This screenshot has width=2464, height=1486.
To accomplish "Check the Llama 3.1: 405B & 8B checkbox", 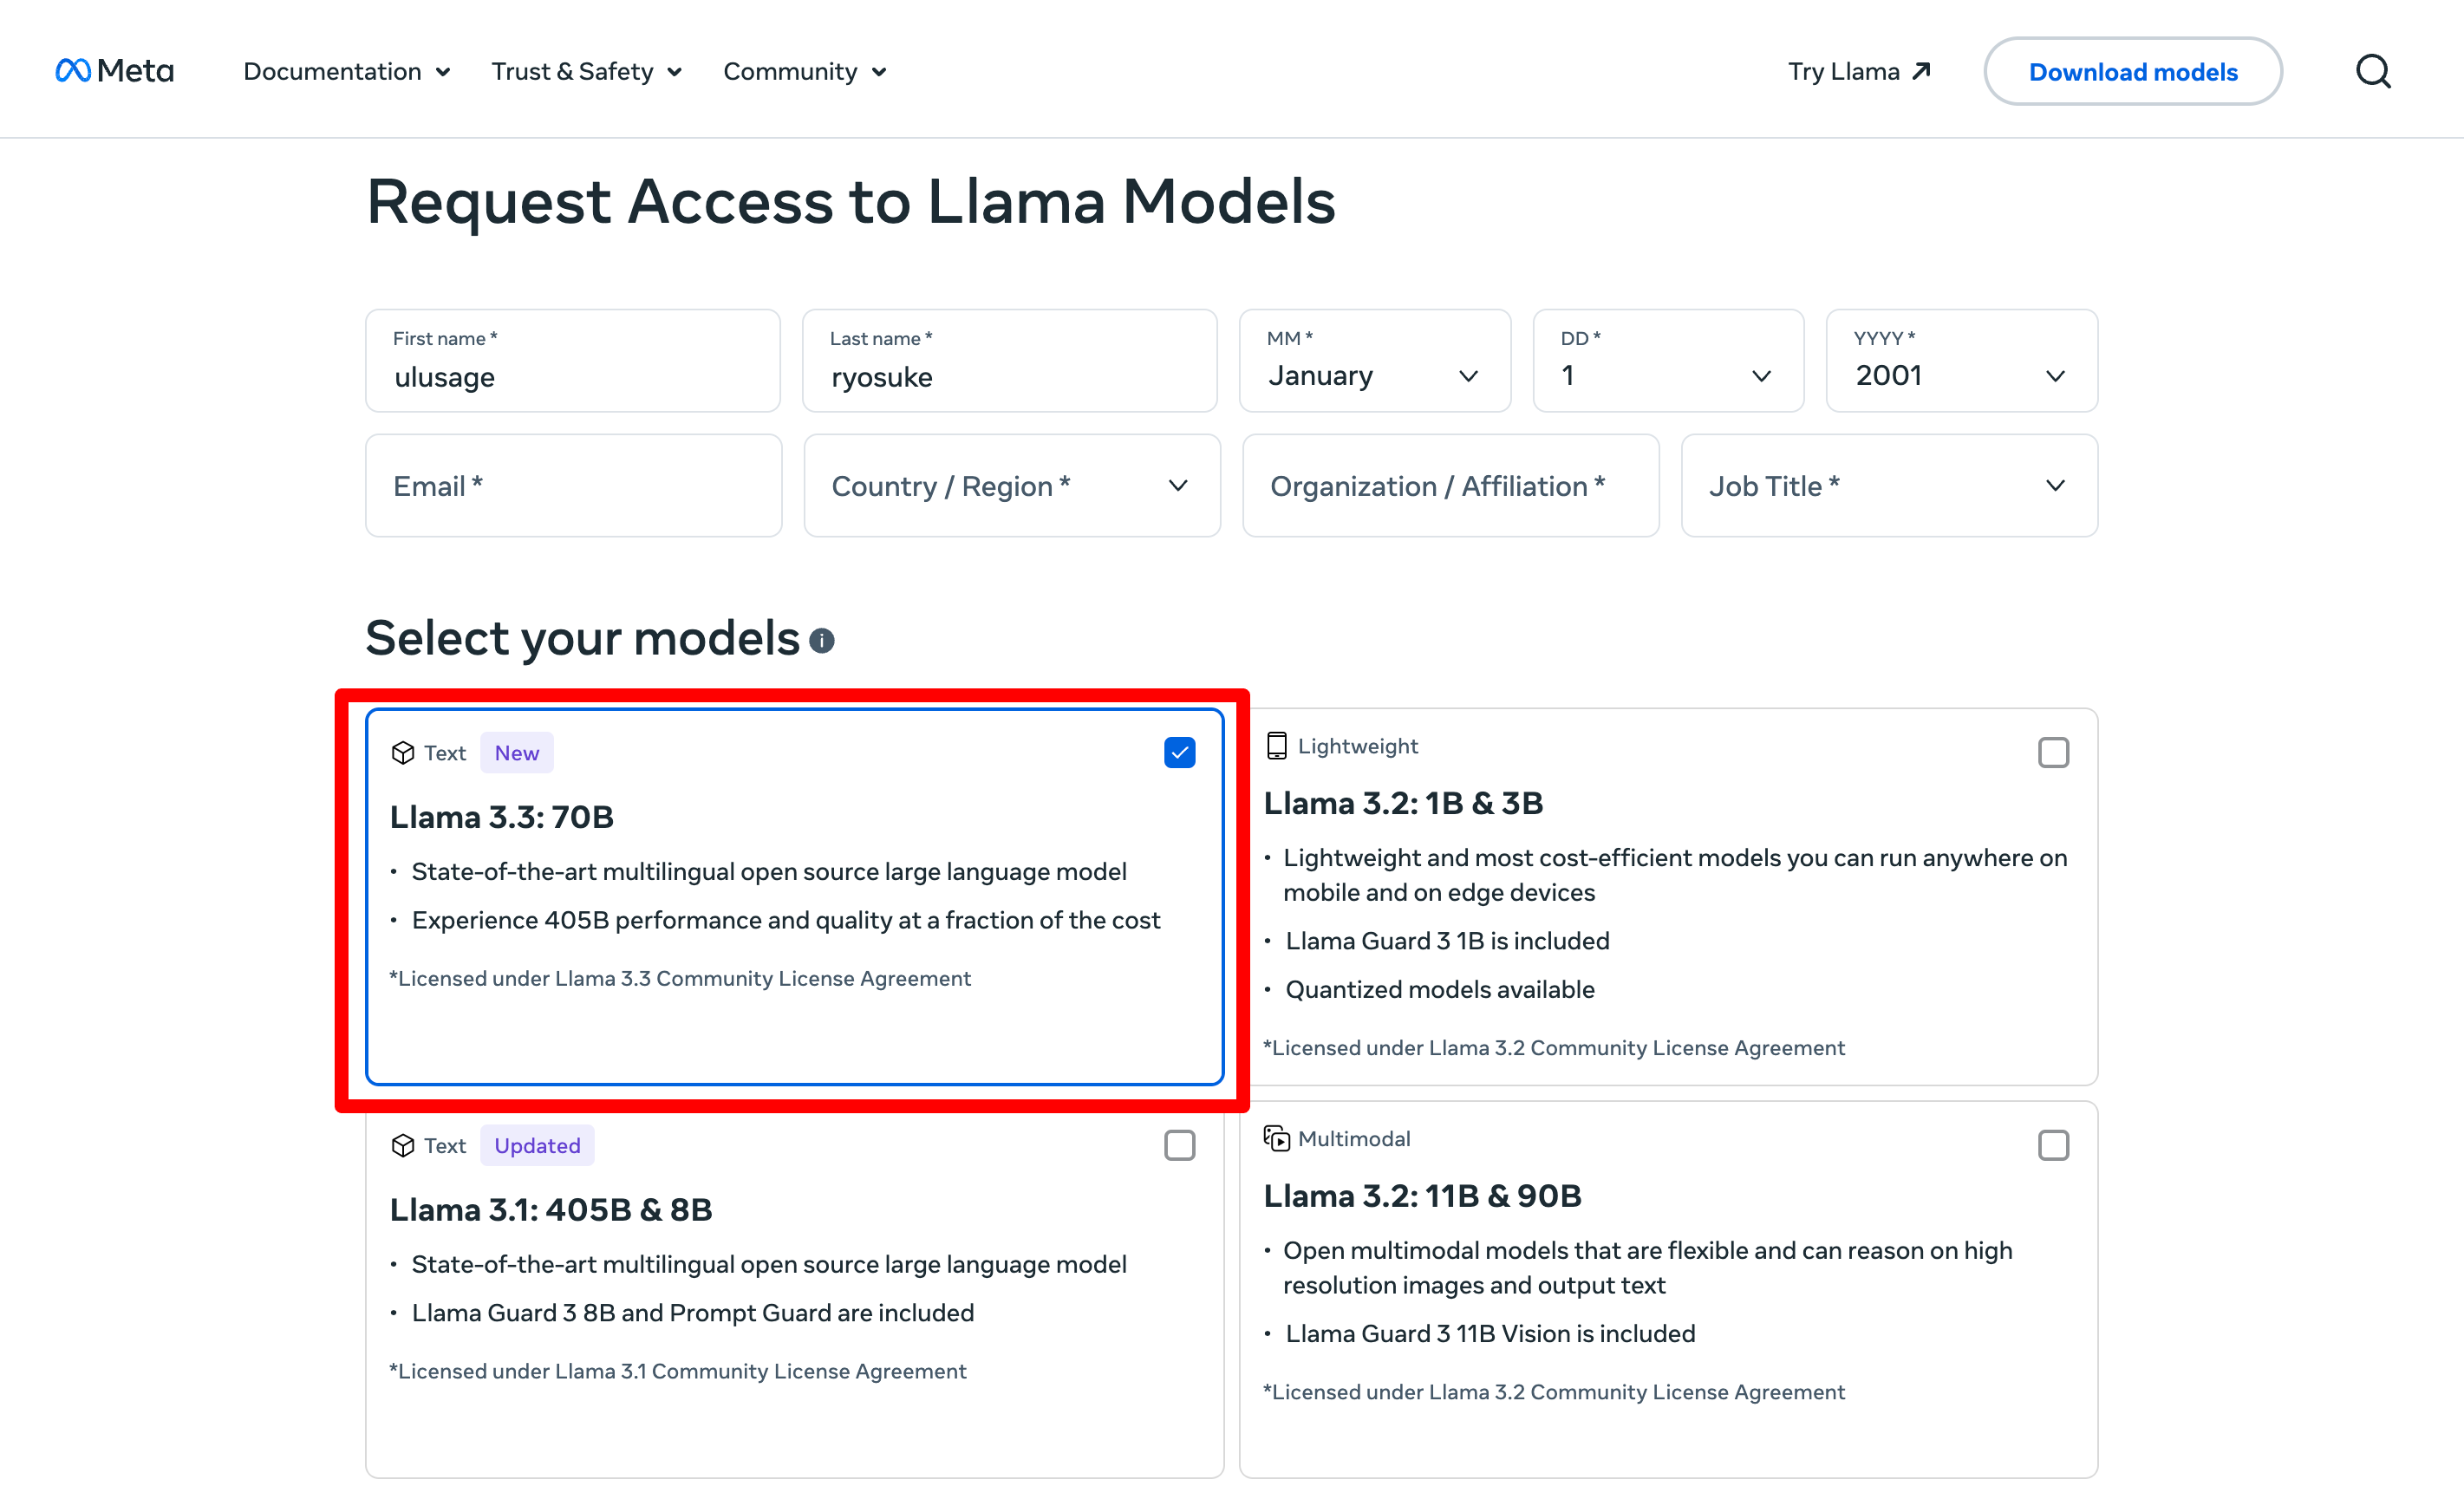I will pyautogui.click(x=1179, y=1145).
